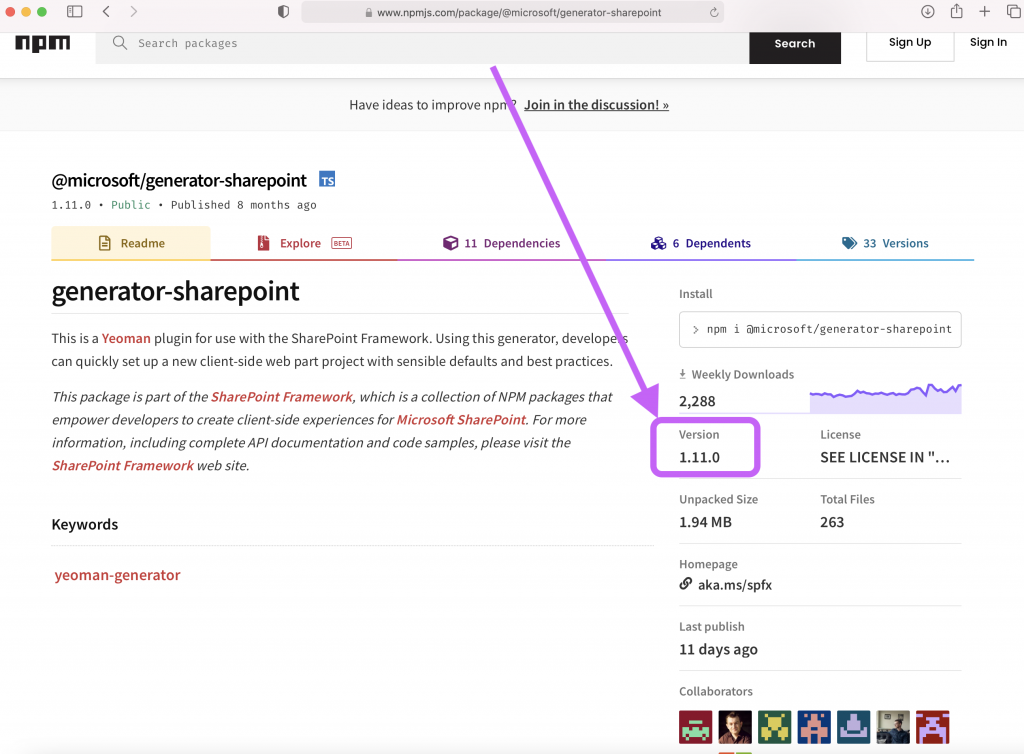Open the first SharePoint Framework link
The height and width of the screenshot is (754, 1024).
click(281, 397)
